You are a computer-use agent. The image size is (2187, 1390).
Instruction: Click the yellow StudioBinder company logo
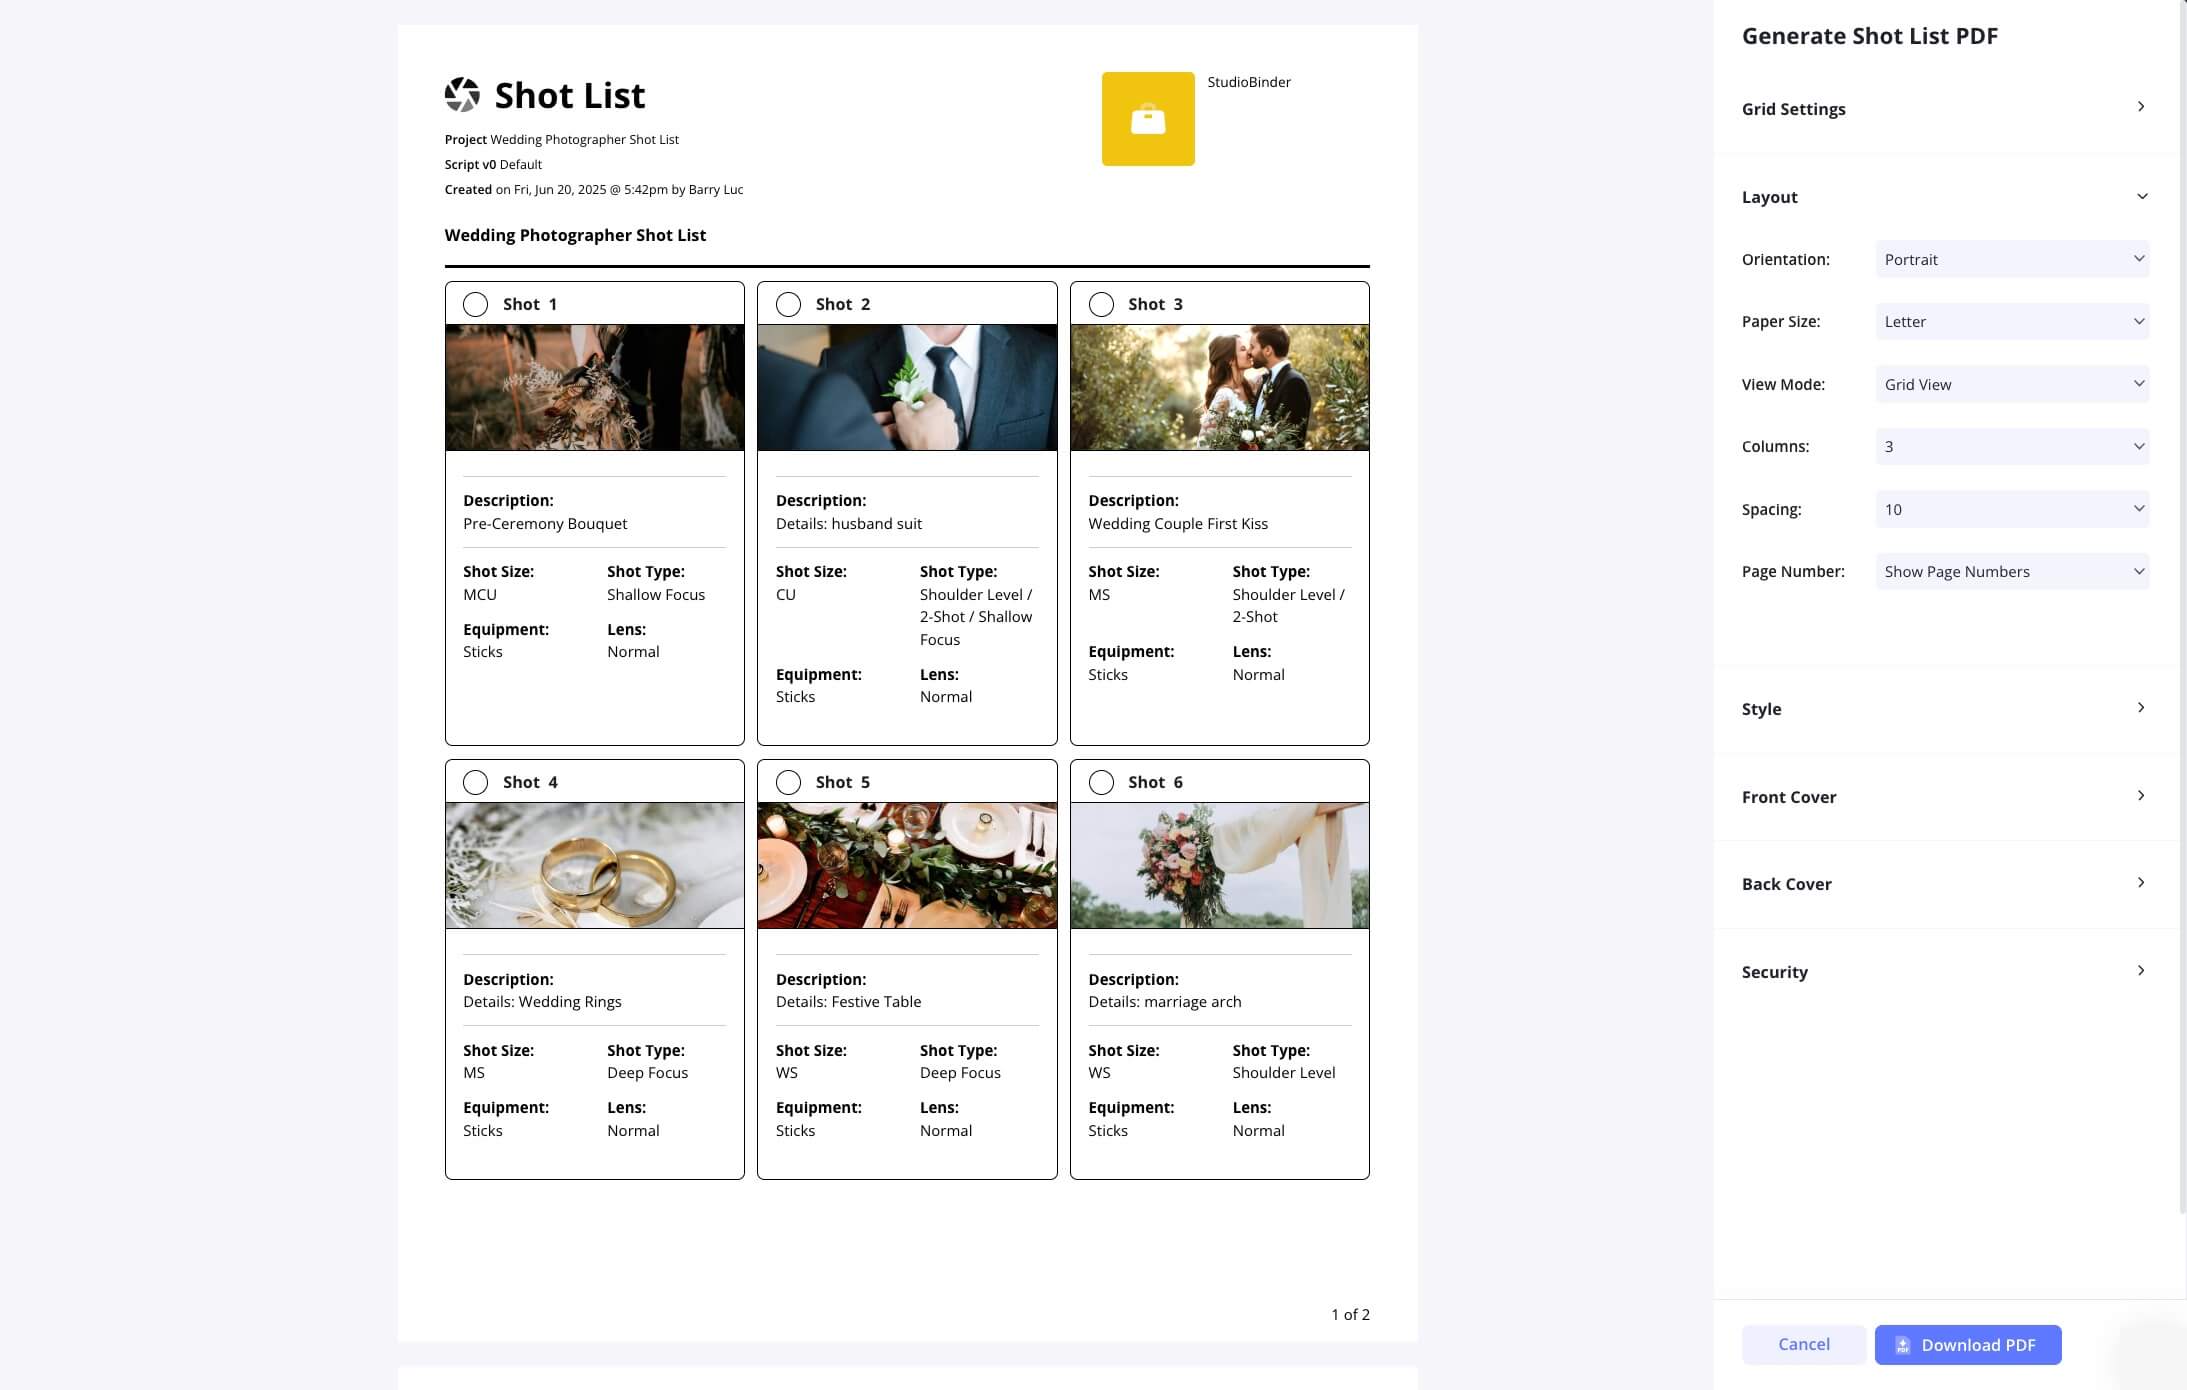1148,119
